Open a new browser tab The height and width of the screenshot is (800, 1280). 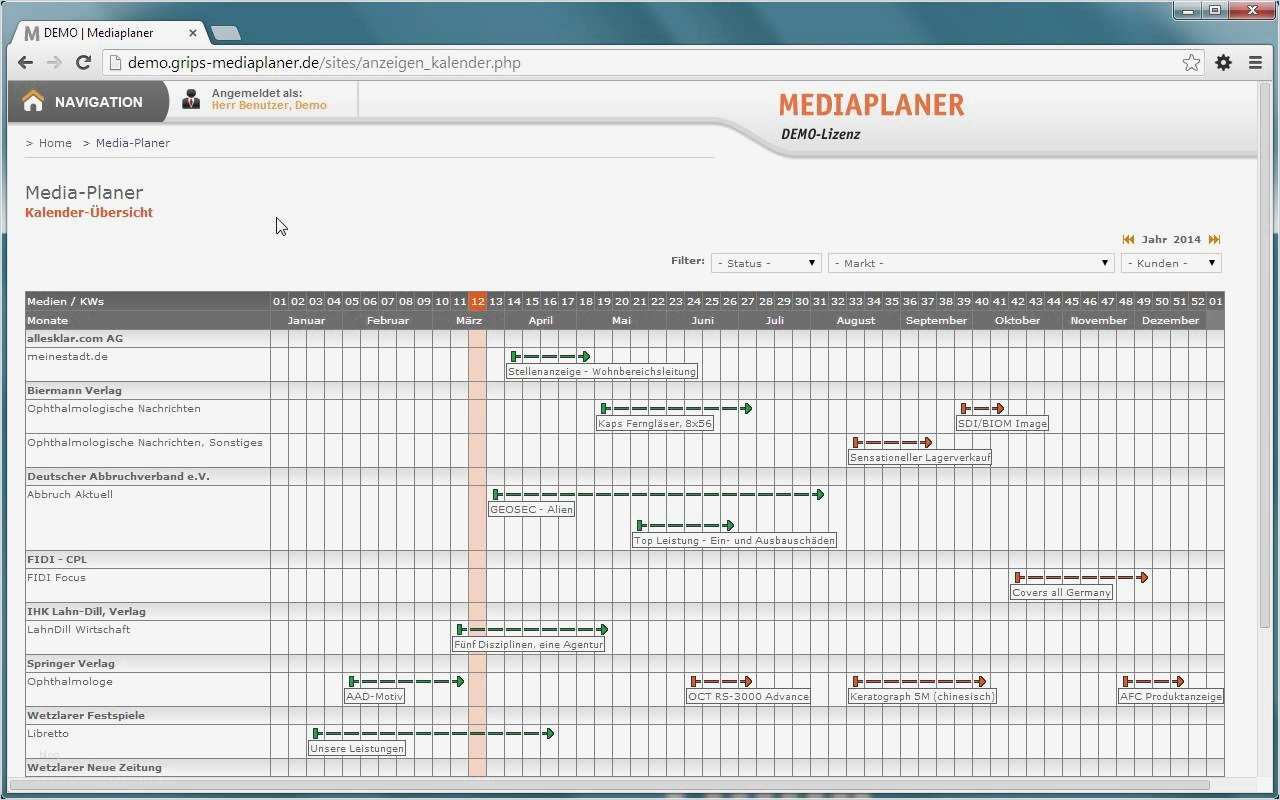(x=227, y=33)
